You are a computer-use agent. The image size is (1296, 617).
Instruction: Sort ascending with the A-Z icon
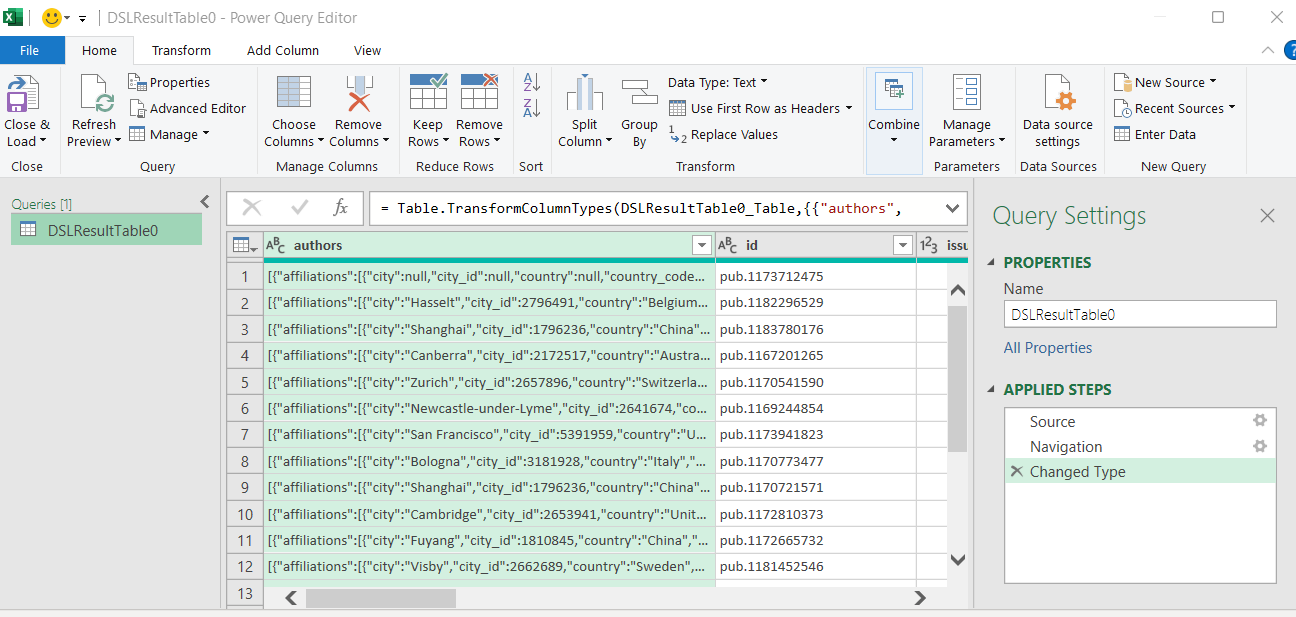tap(532, 83)
